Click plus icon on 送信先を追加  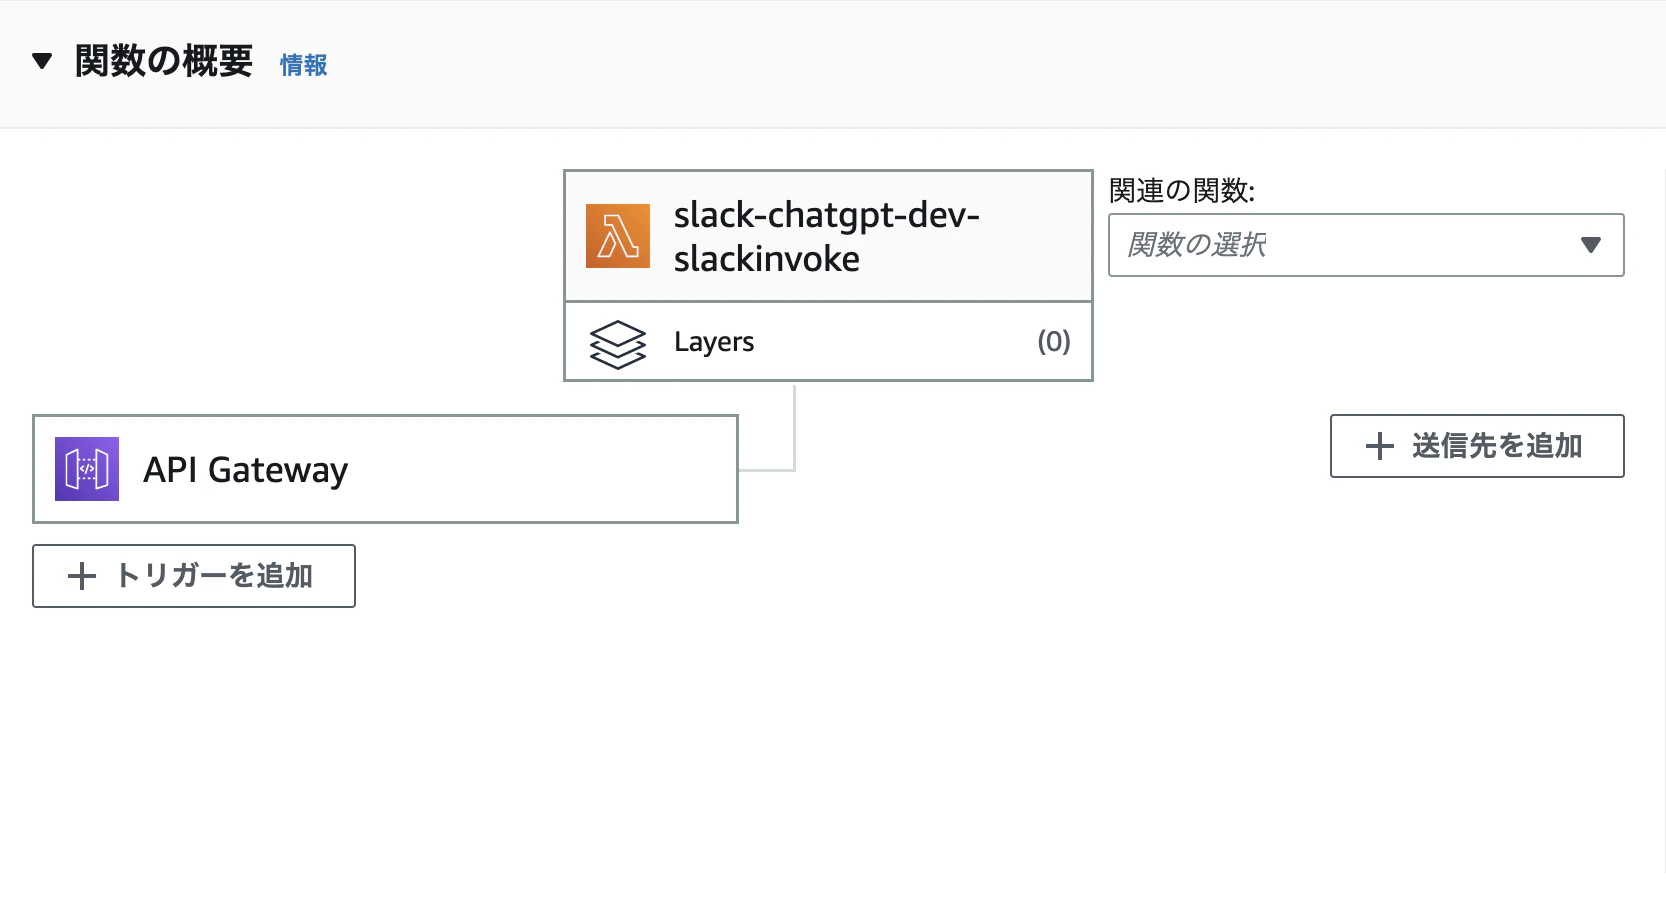point(1380,446)
